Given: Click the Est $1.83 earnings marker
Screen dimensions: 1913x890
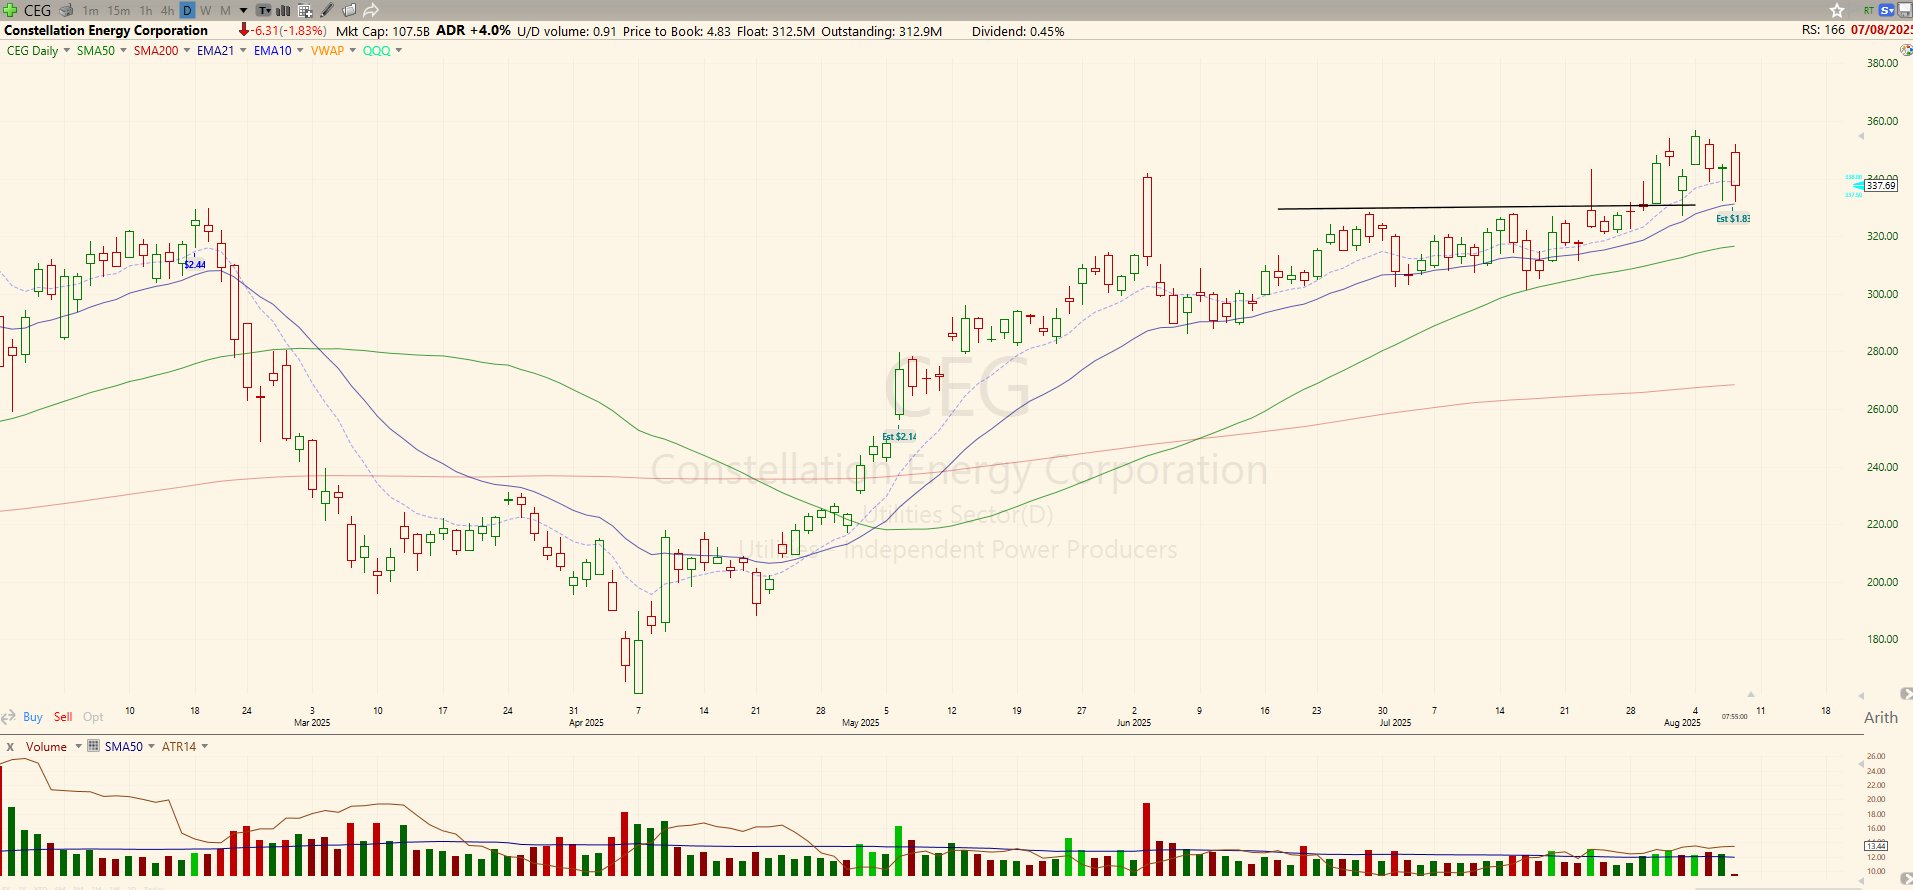Looking at the screenshot, I should 1733,218.
